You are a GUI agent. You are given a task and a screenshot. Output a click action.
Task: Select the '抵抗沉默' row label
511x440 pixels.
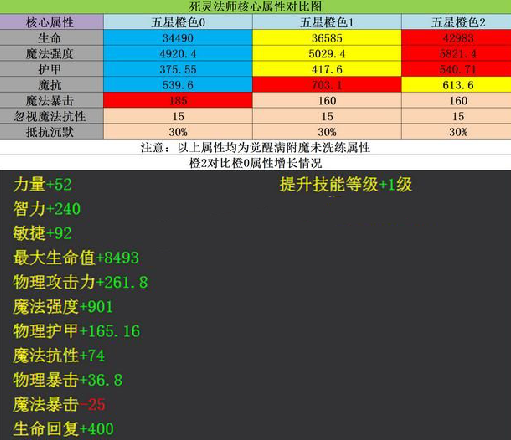51,132
